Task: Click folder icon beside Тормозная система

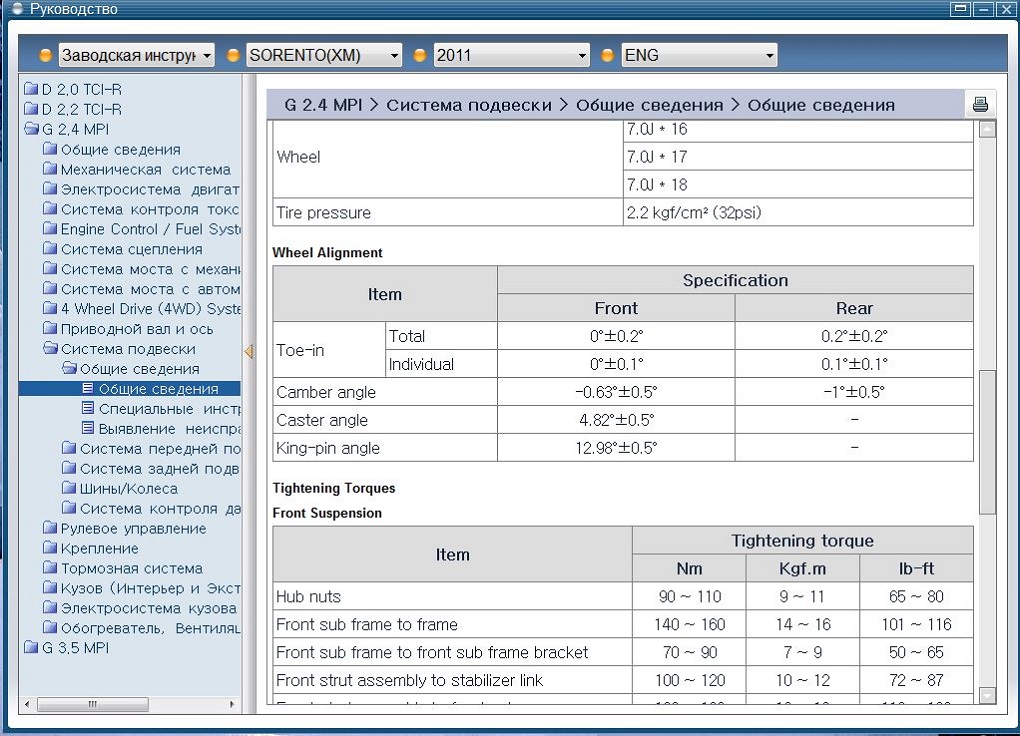Action: [50, 568]
